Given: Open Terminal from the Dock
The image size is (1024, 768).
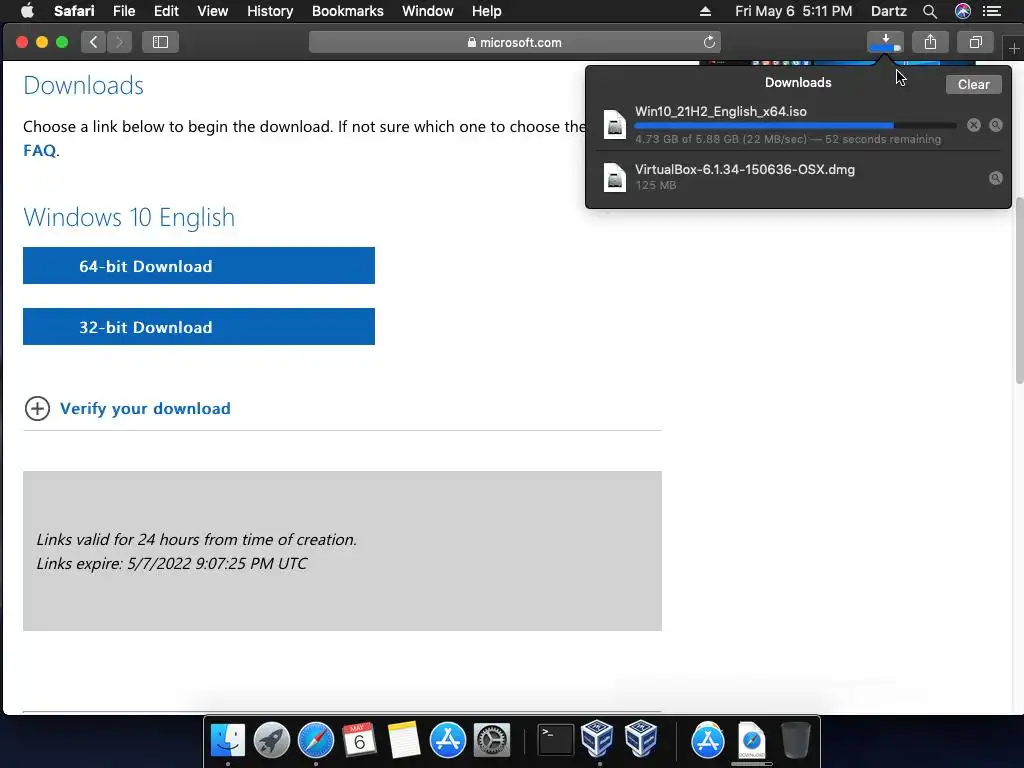Looking at the screenshot, I should pyautogui.click(x=556, y=740).
